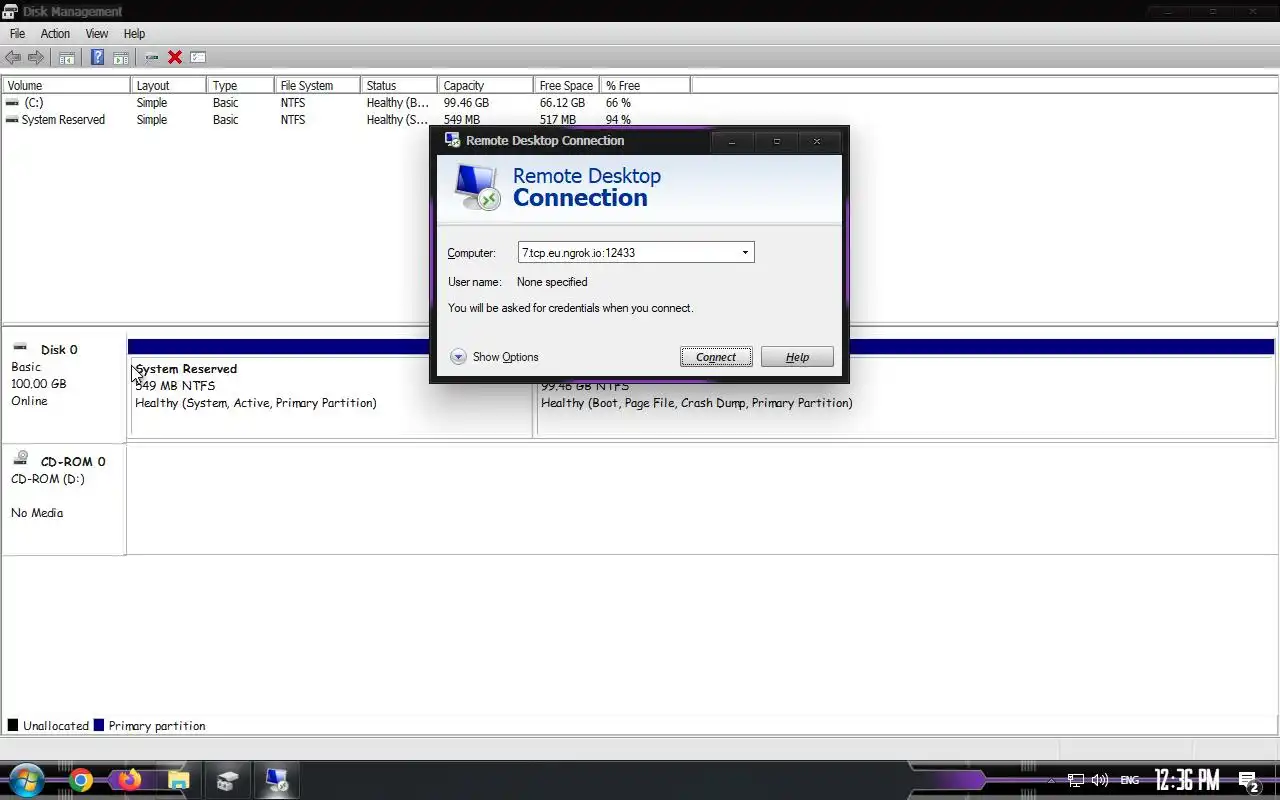The height and width of the screenshot is (800, 1280).
Task: Click the Forward arrow in Disk Management toolbar
Action: pos(36,58)
